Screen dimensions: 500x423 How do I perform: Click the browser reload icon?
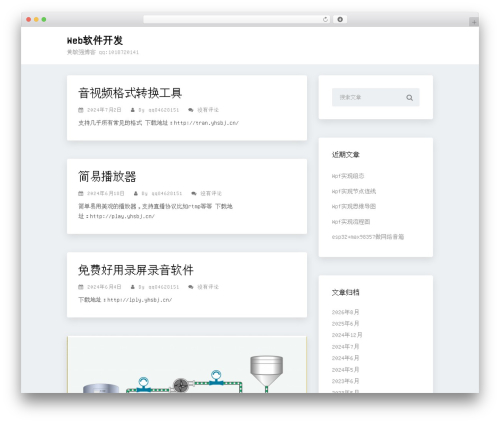[x=325, y=20]
